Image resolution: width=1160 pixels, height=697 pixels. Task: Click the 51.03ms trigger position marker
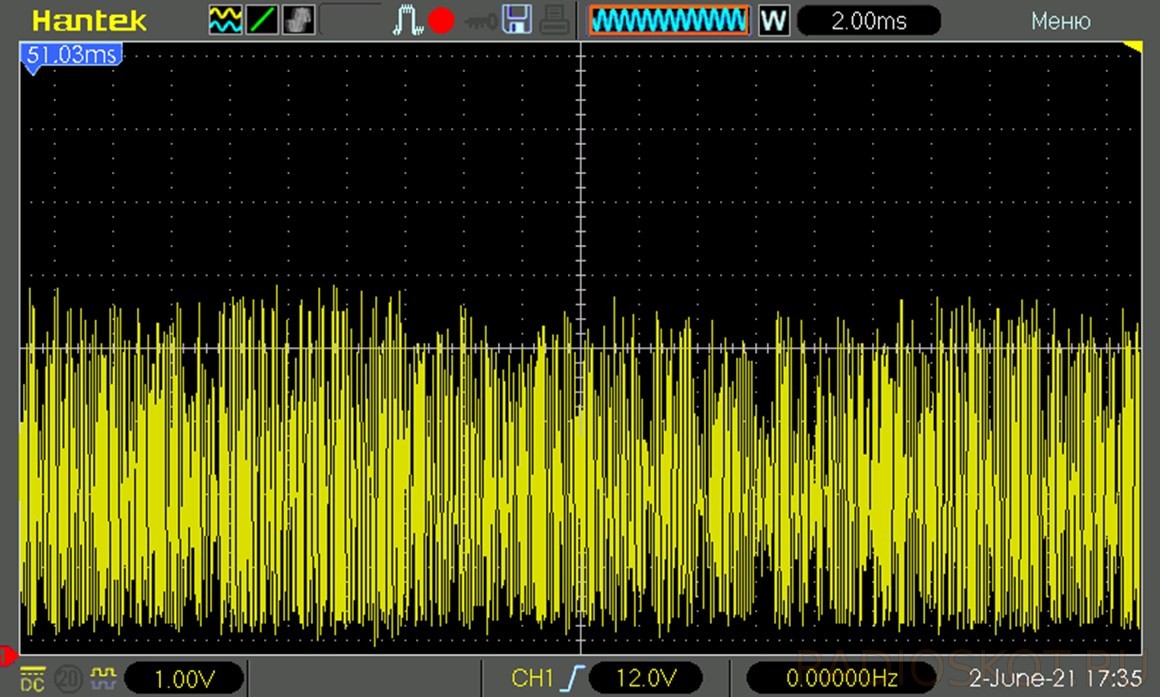click(x=70, y=56)
